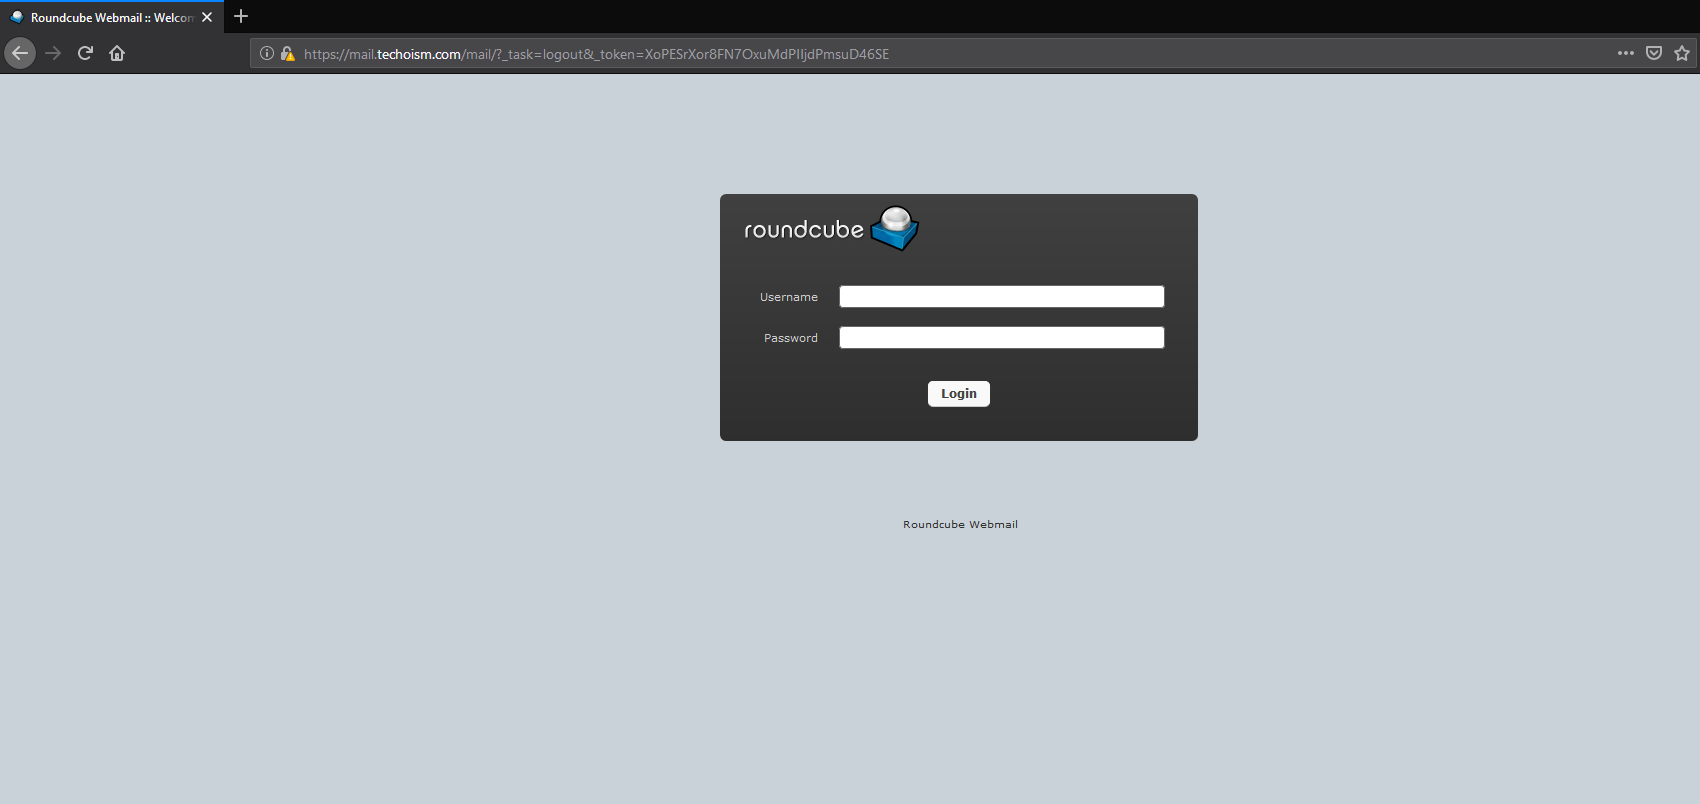Click the URL address bar text
The image size is (1700, 804).
[596, 54]
